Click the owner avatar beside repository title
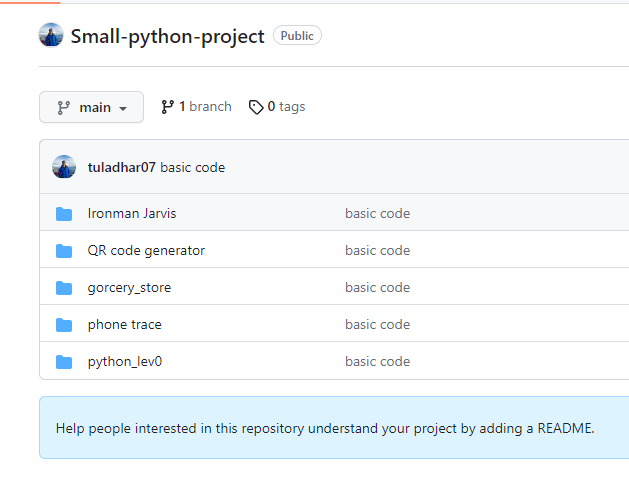629x494 pixels. (x=51, y=36)
